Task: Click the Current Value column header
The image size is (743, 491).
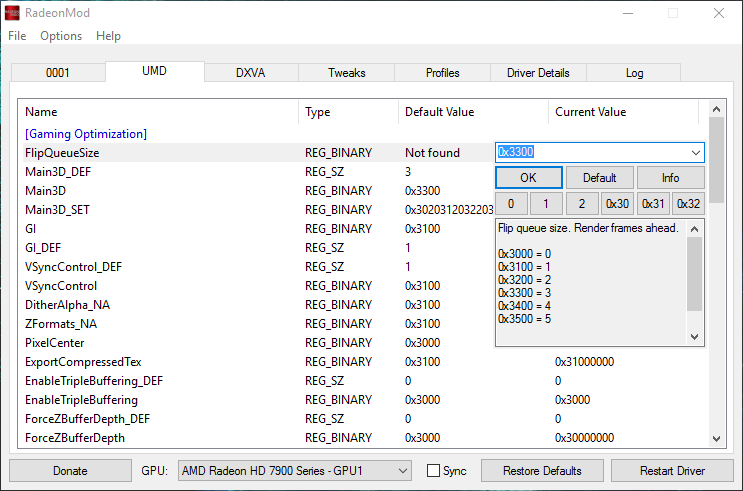Action: [x=624, y=112]
